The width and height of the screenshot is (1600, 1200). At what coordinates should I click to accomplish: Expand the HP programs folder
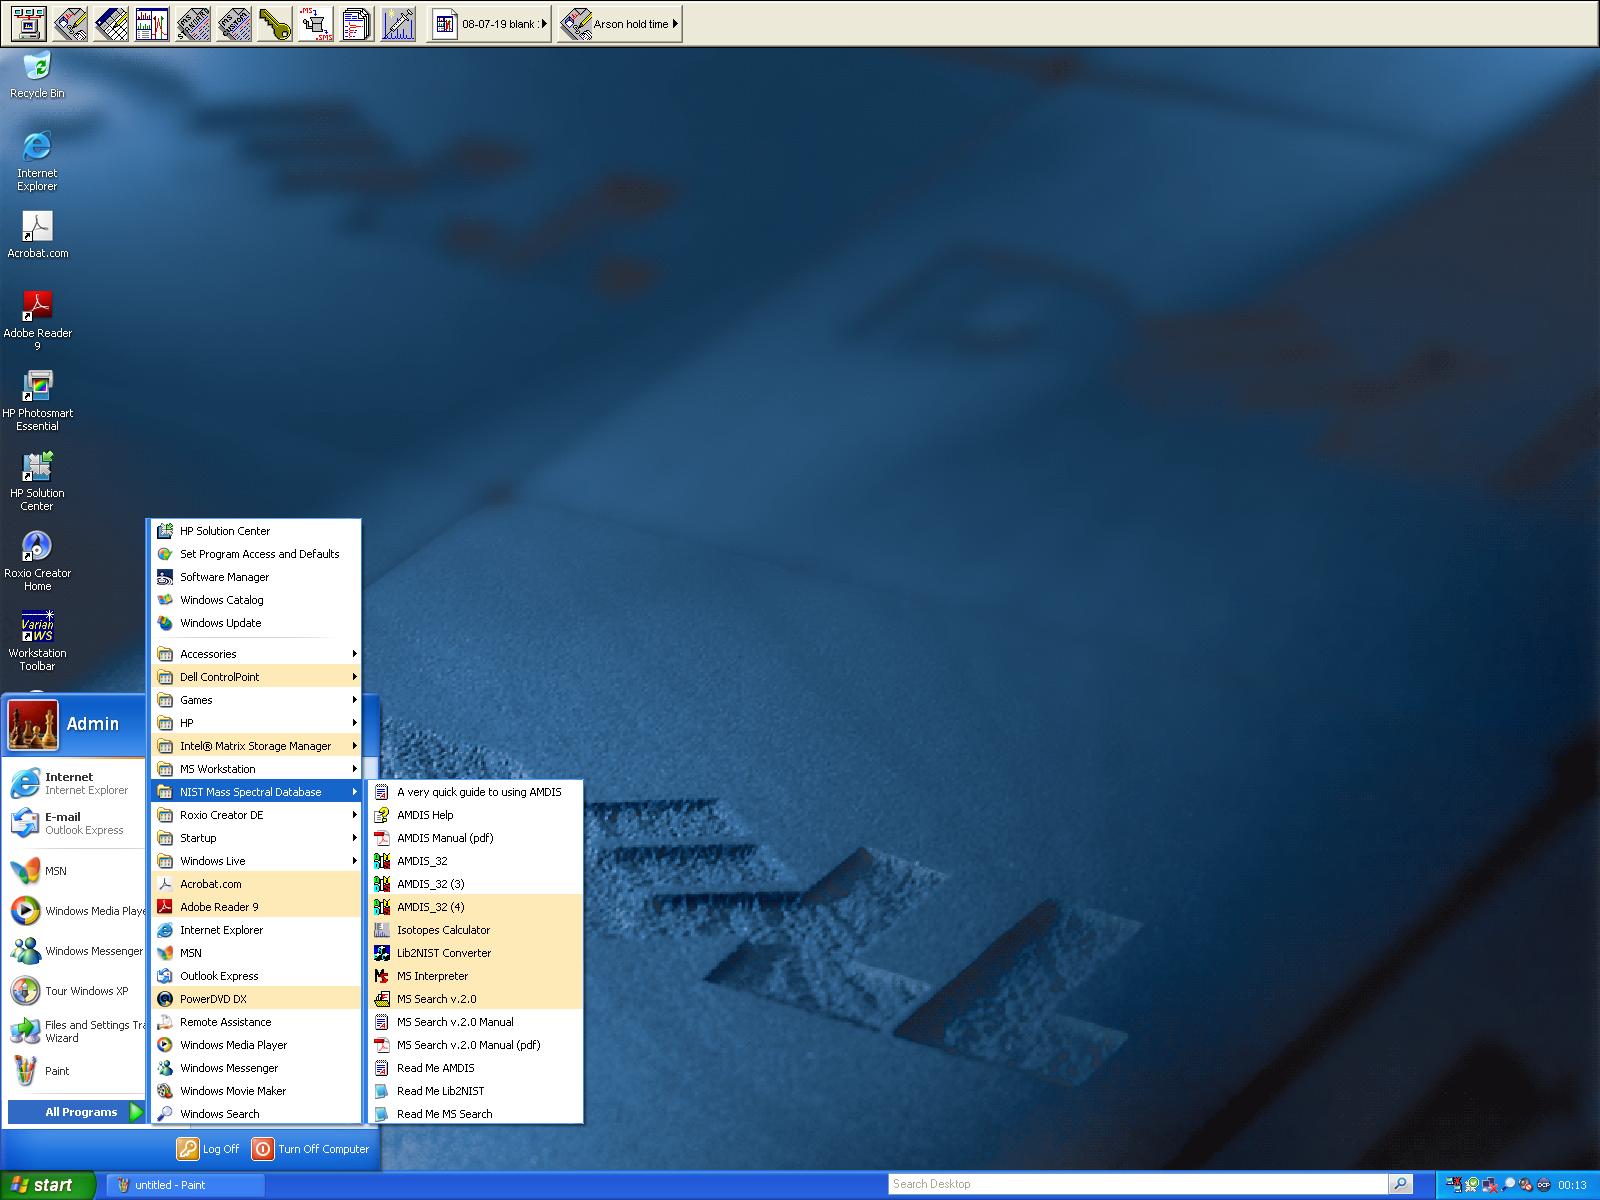(256, 723)
